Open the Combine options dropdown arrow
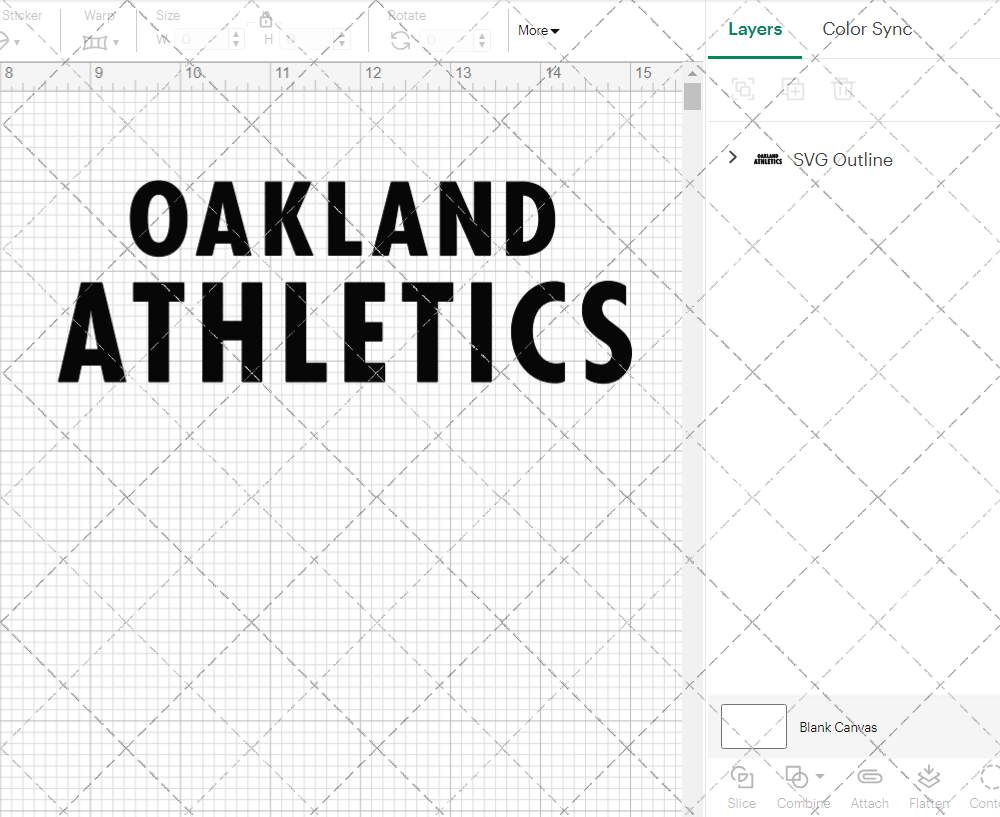Image resolution: width=1000 pixels, height=817 pixels. tap(820, 776)
